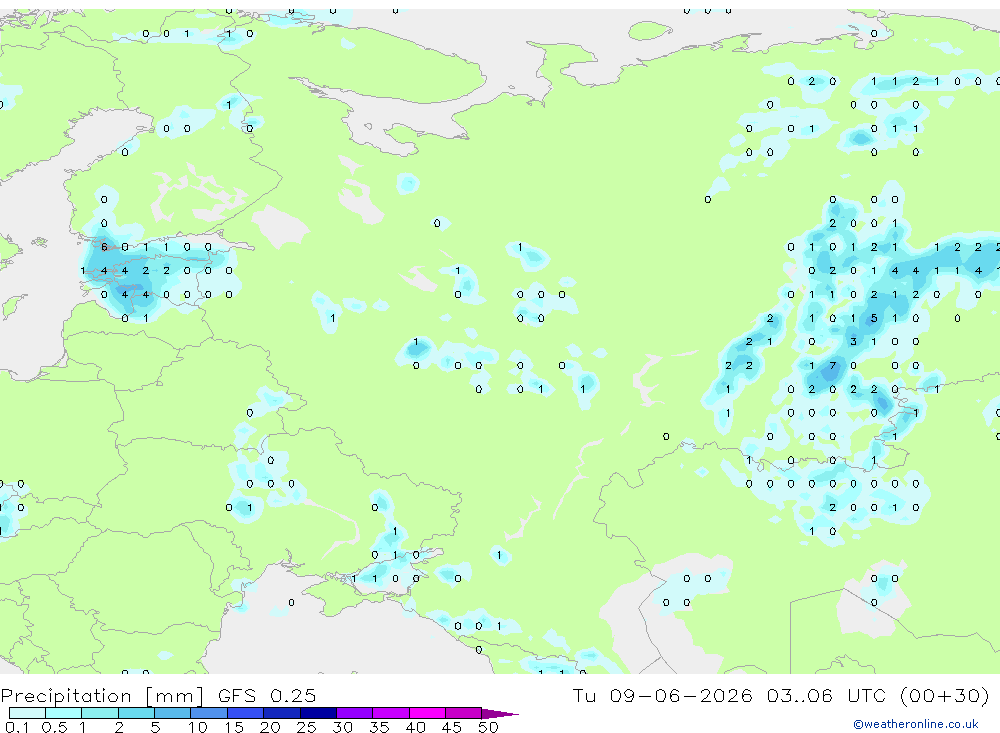Click the legend label "10"
This screenshot has width=1000, height=733.
pyautogui.click(x=198, y=727)
